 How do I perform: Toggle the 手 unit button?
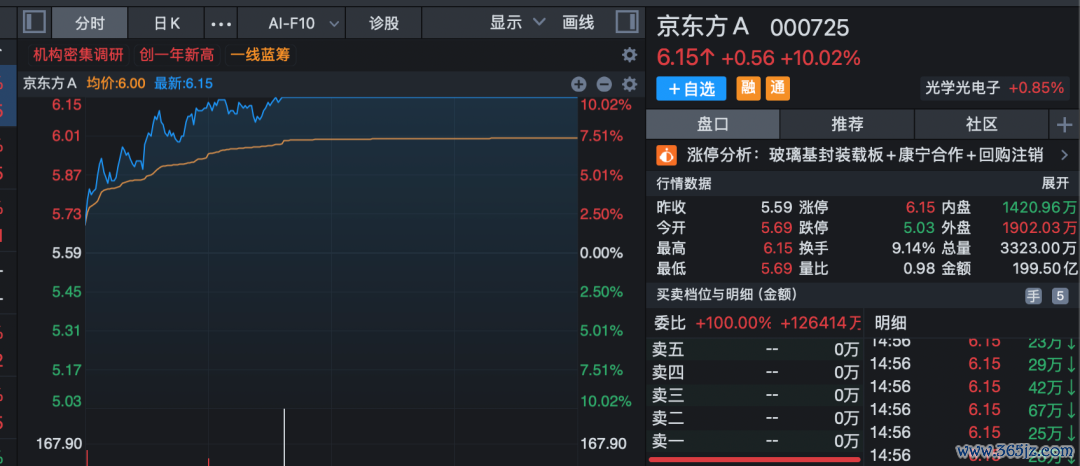pos(1034,296)
